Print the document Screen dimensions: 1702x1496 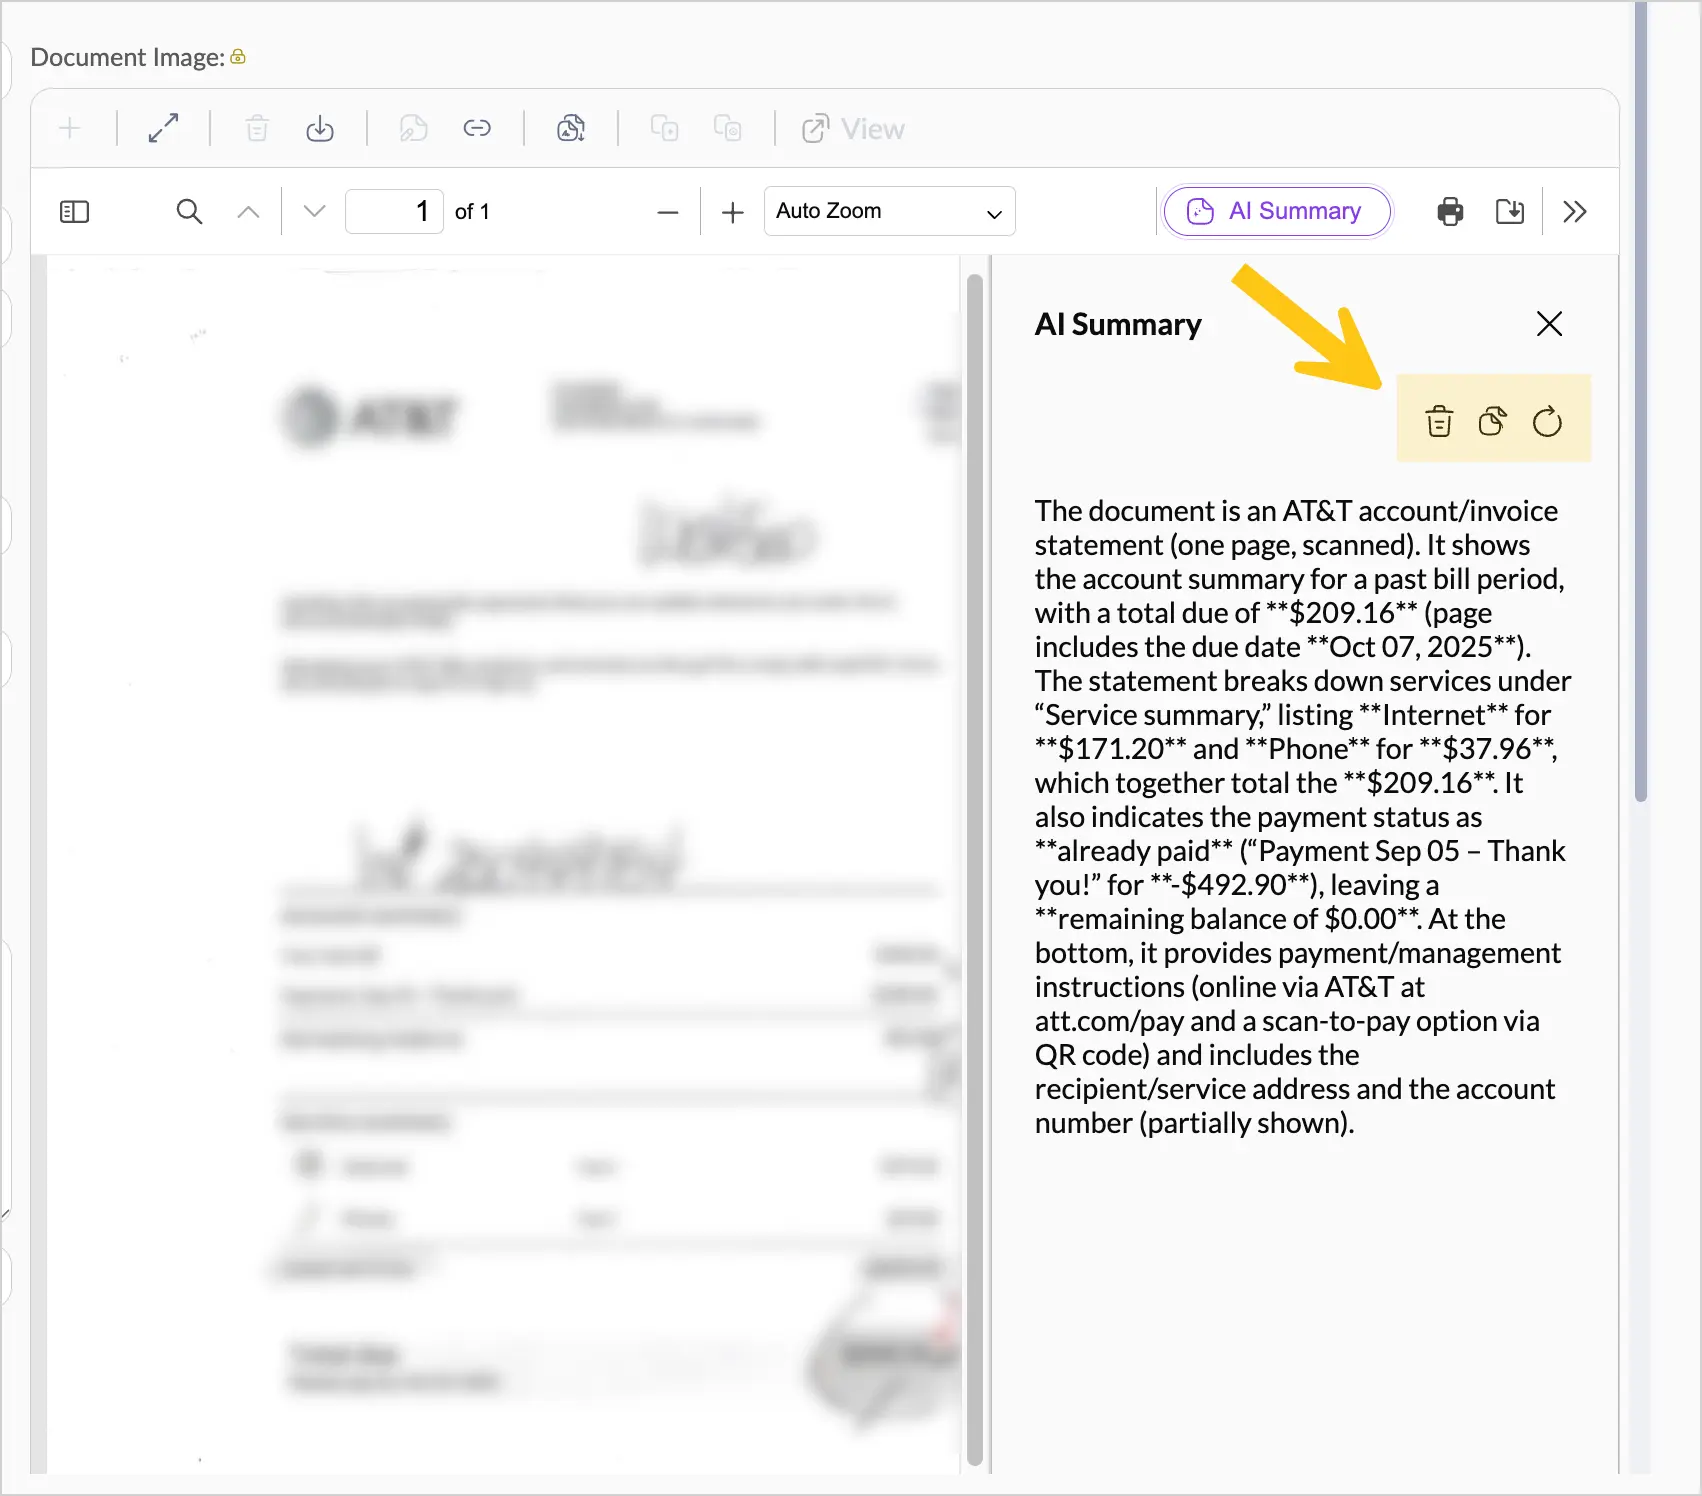[1450, 212]
